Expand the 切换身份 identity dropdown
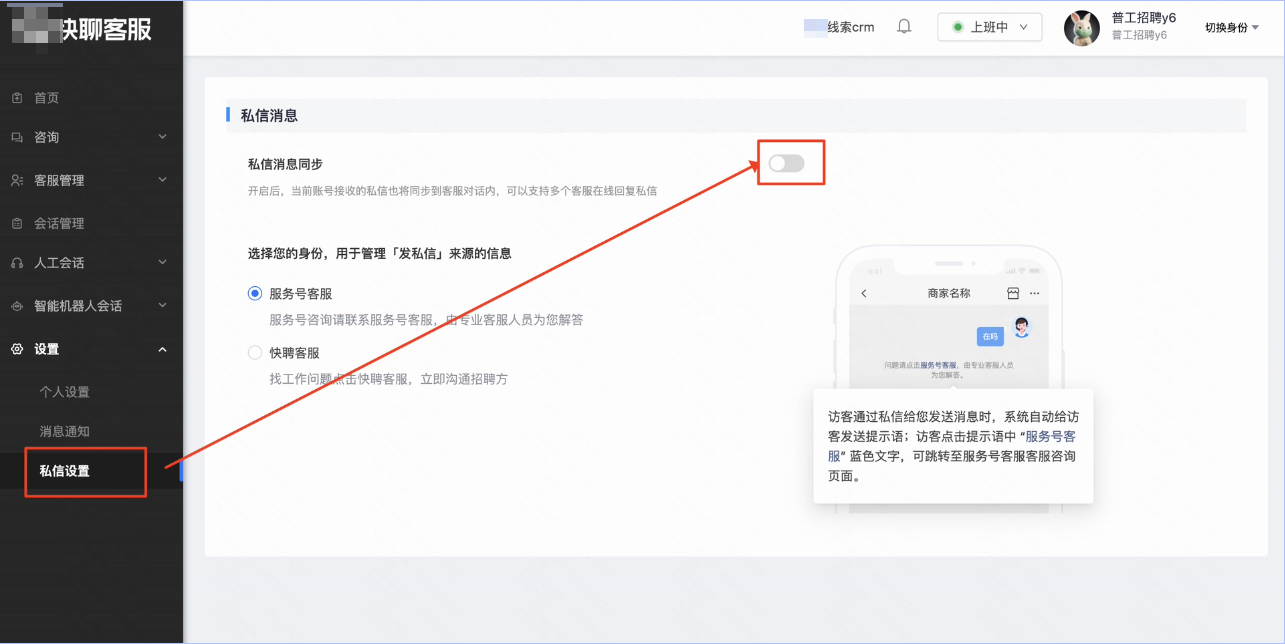This screenshot has width=1285, height=644. 1231,27
